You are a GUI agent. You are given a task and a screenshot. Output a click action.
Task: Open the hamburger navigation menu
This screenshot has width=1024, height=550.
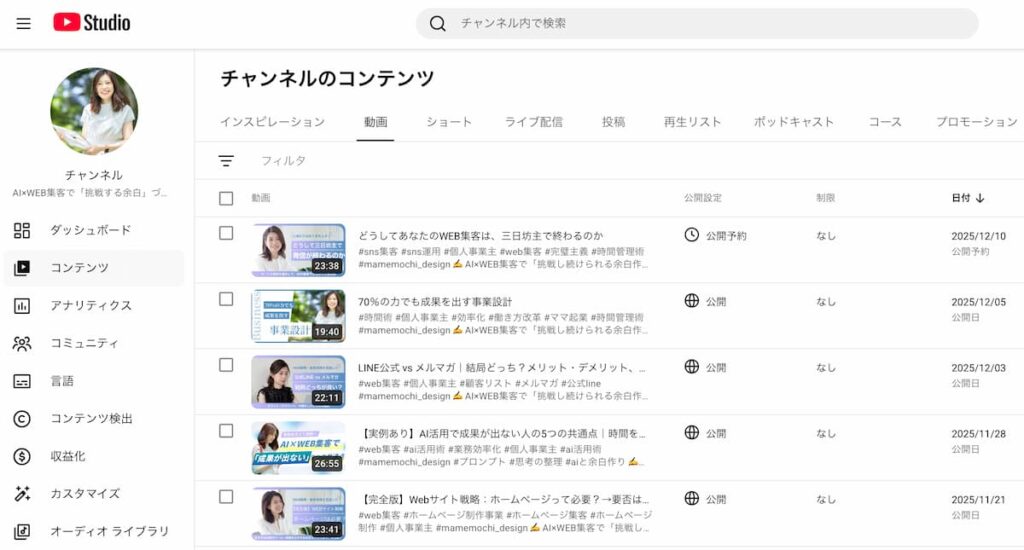(x=24, y=24)
